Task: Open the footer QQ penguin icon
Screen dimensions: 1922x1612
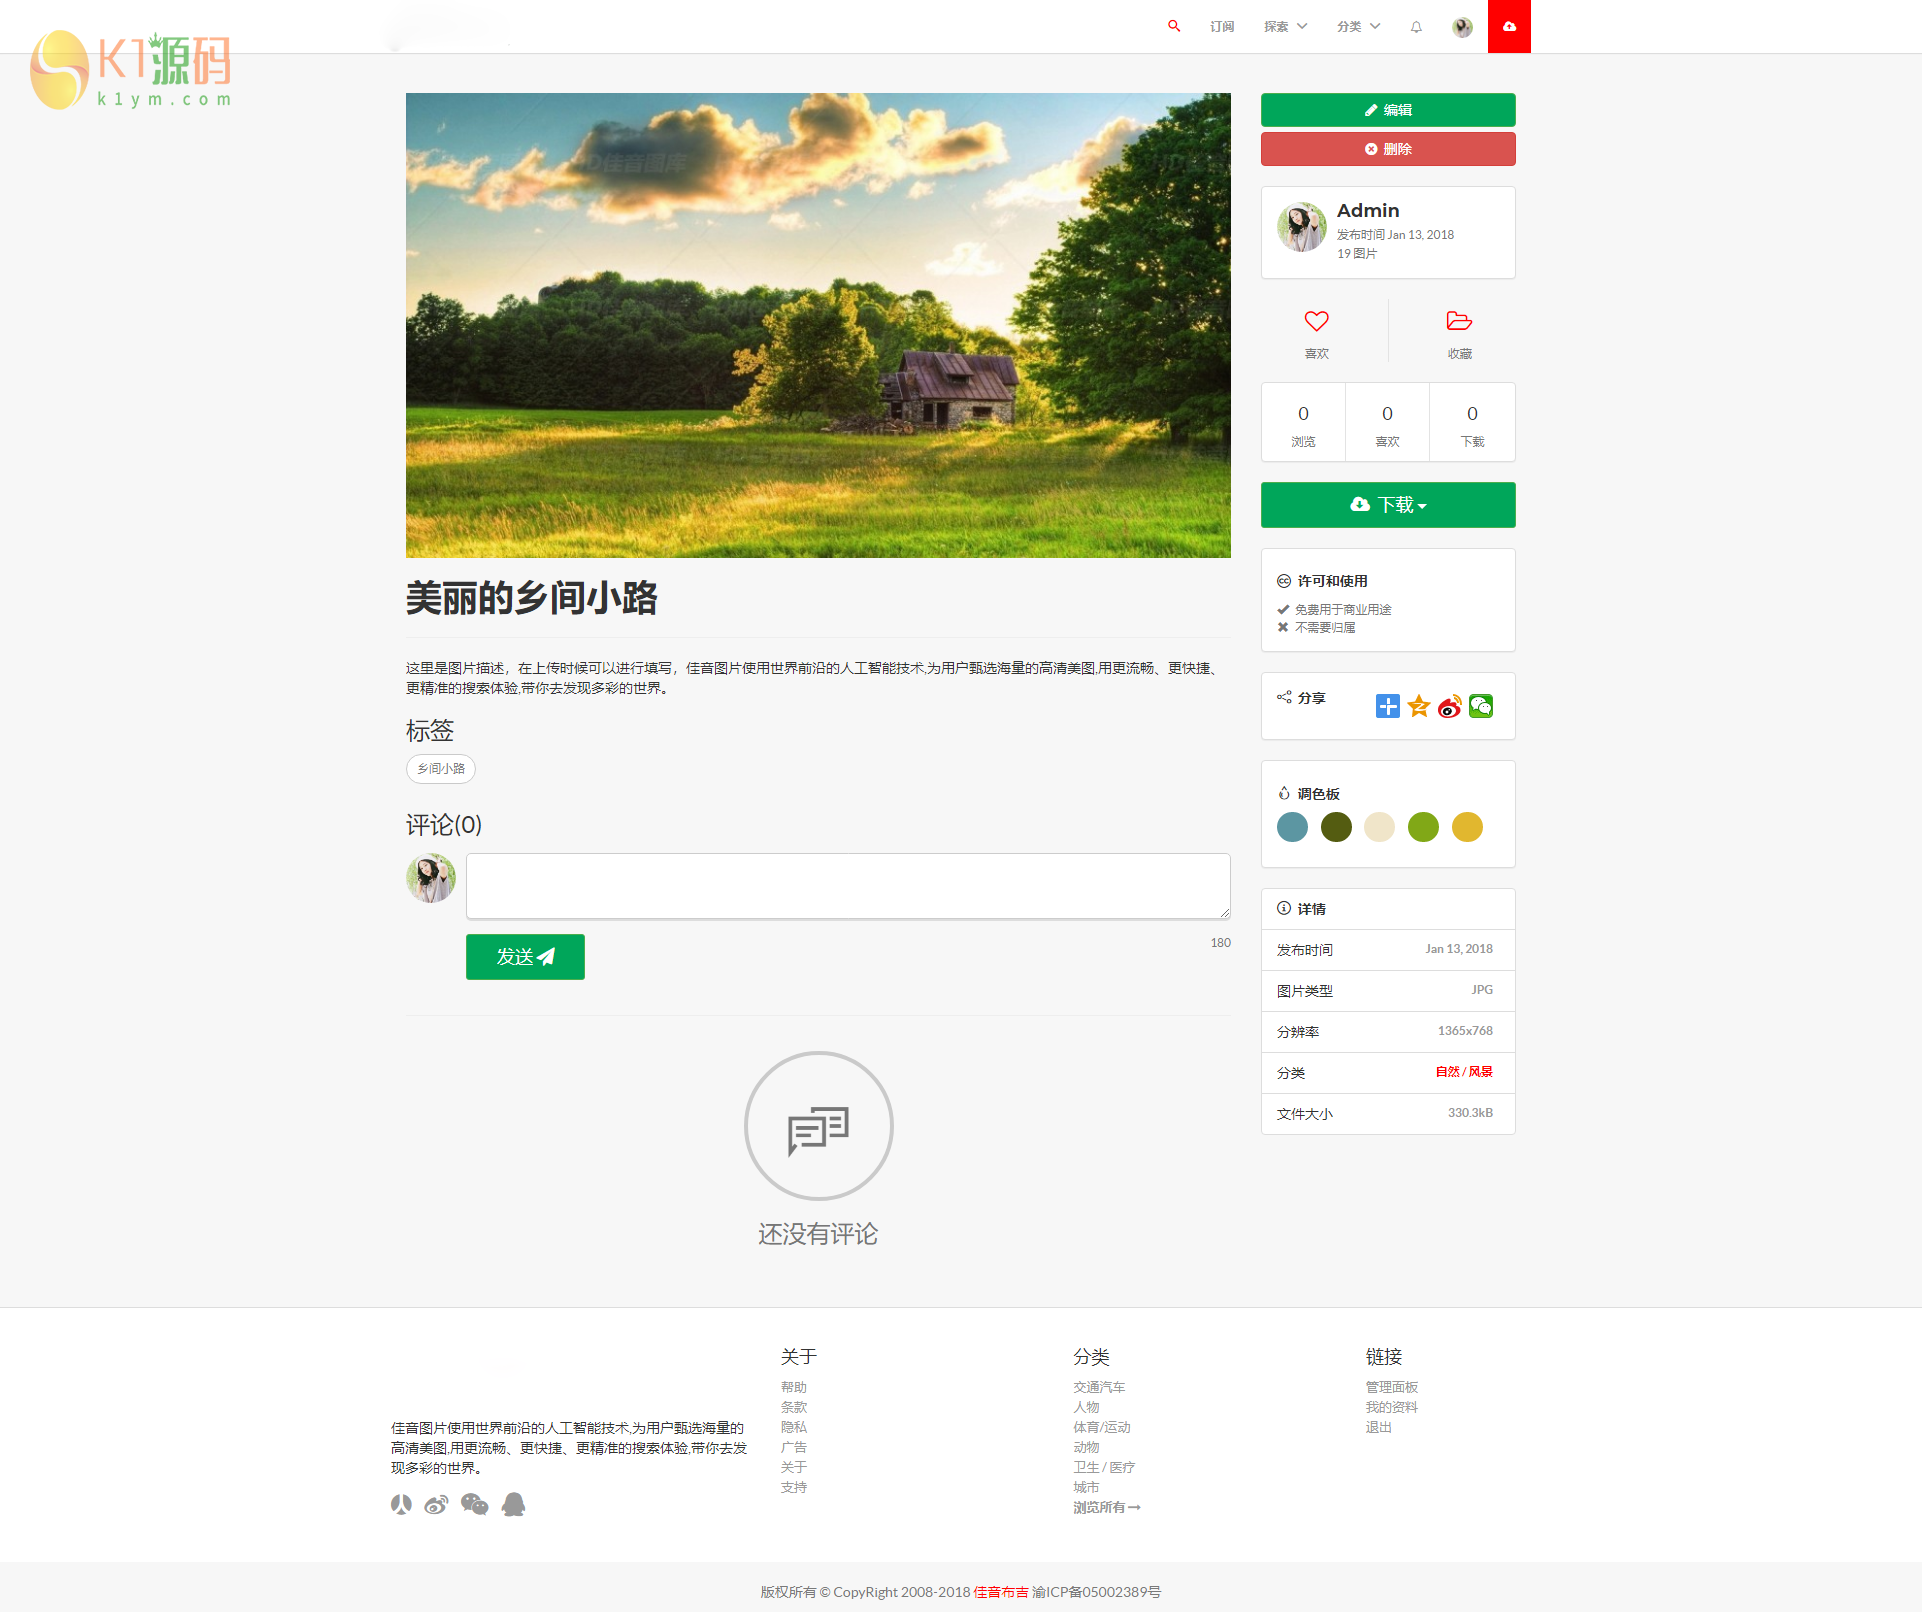Action: pyautogui.click(x=513, y=1505)
